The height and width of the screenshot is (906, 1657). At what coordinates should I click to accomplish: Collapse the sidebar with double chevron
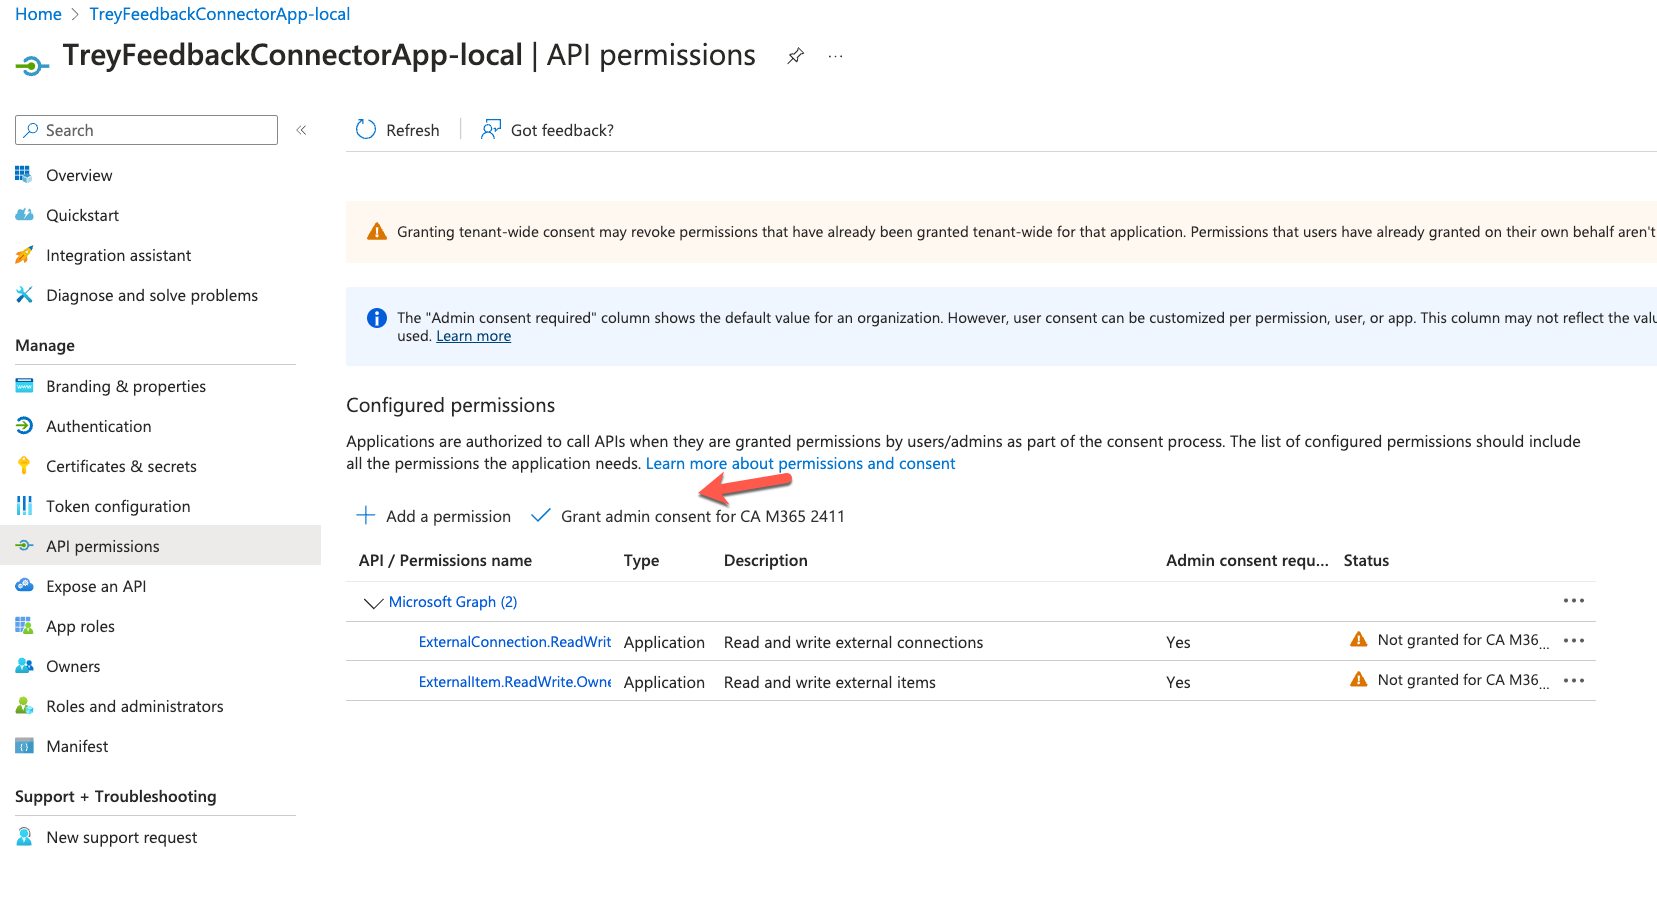pyautogui.click(x=301, y=130)
